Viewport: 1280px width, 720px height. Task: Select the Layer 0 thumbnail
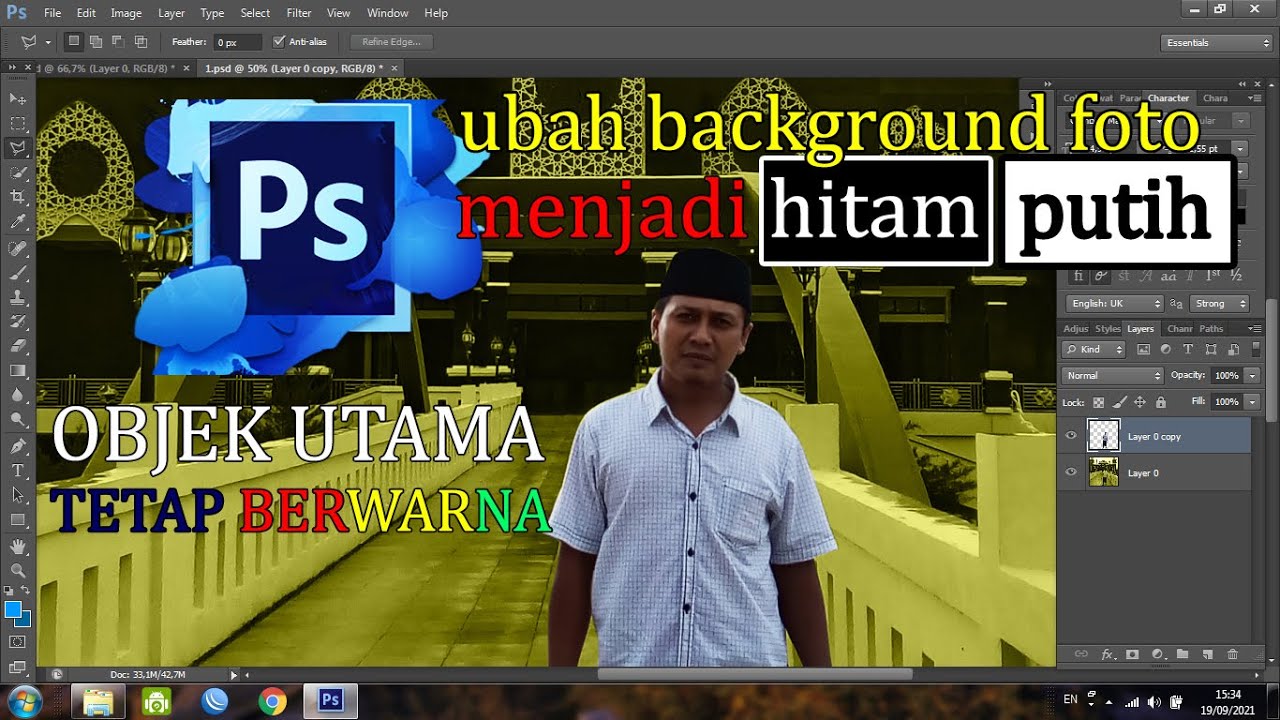[1103, 472]
